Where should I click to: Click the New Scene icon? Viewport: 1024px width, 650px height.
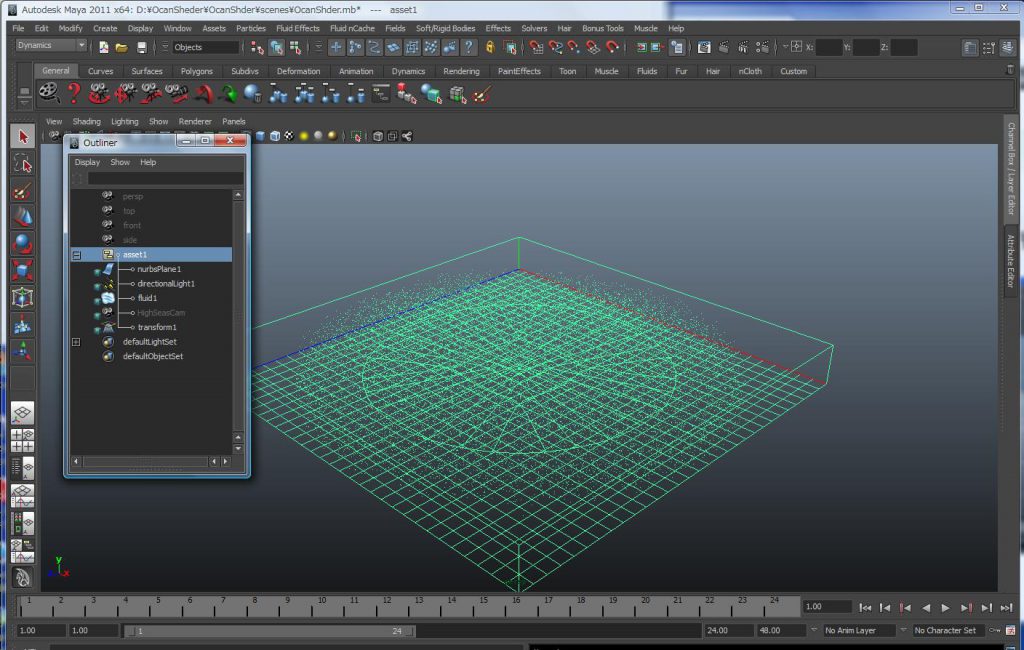(x=103, y=47)
